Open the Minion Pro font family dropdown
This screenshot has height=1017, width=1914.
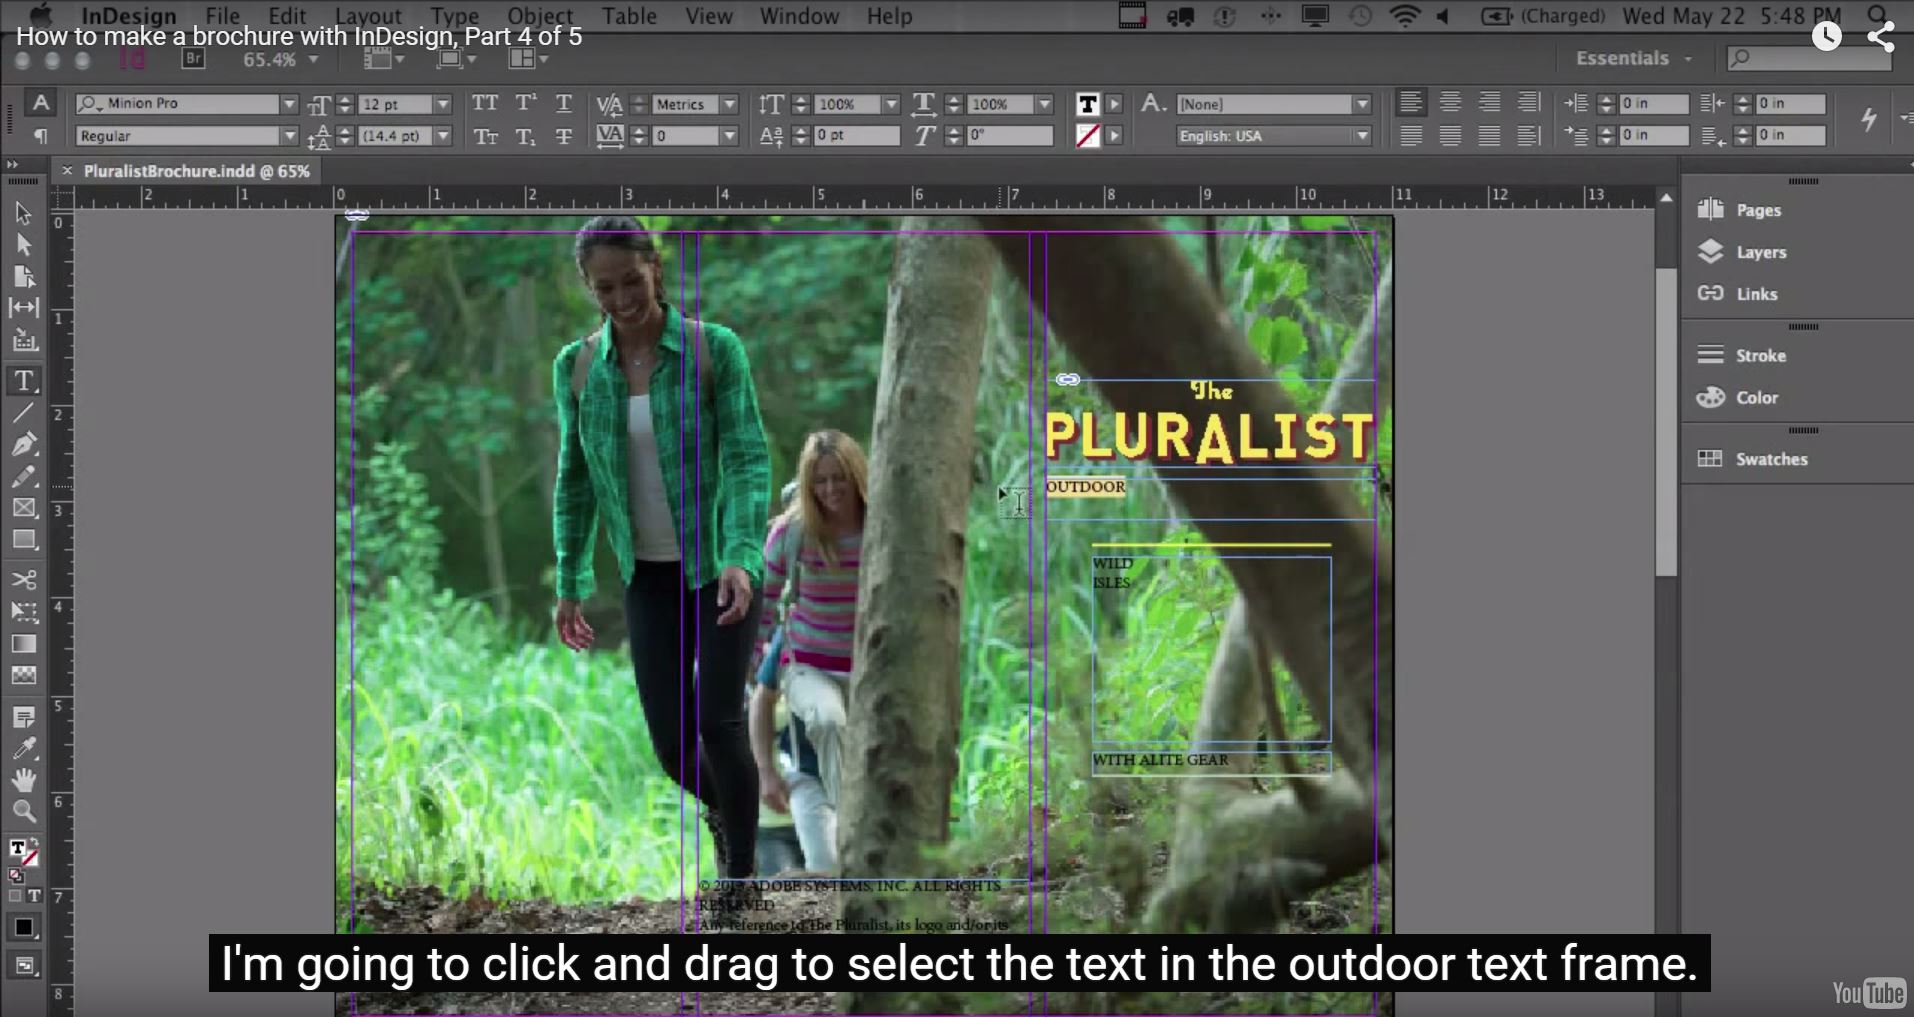pyautogui.click(x=289, y=104)
